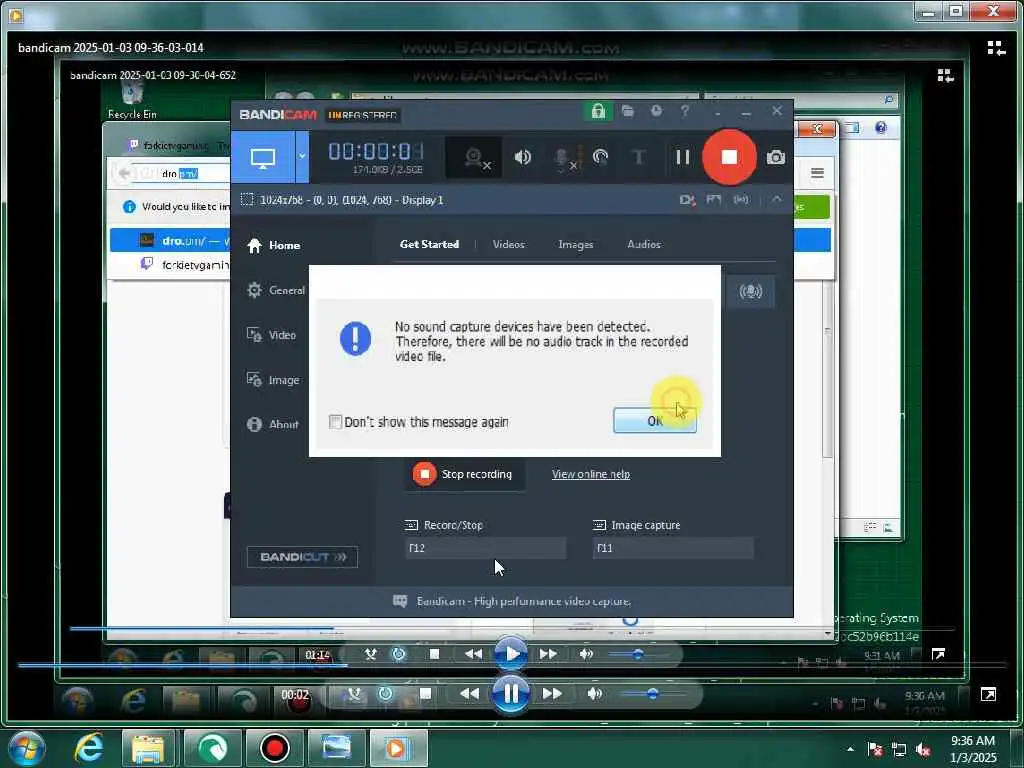This screenshot has width=1024, height=768.
Task: Toggle shuffle in the outer player
Action: tap(353, 694)
